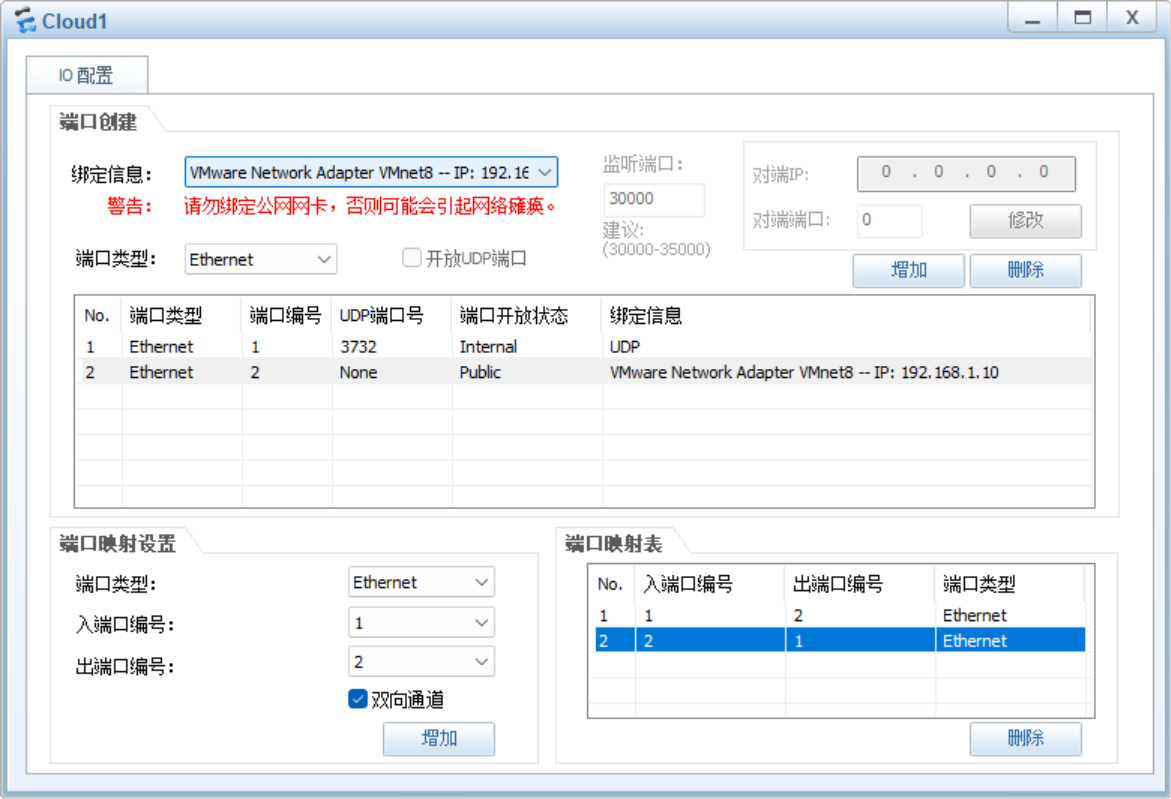Click 增加 button in 端口创建 section

tap(908, 270)
